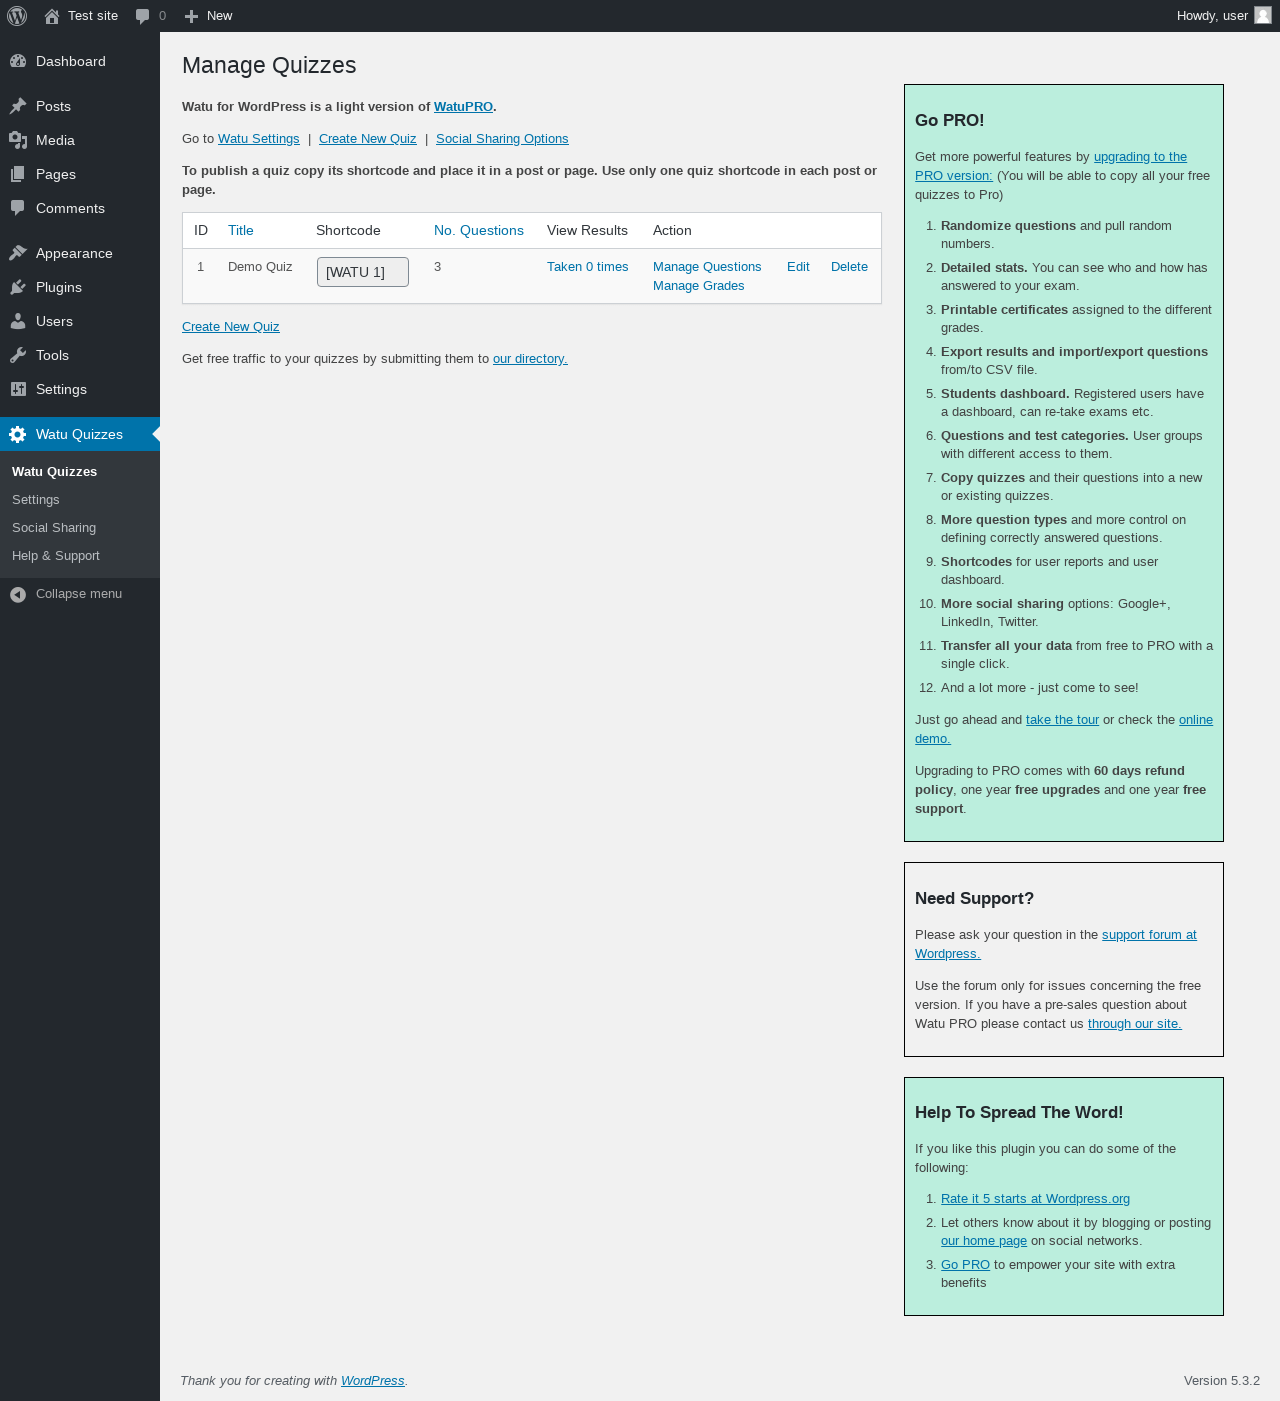Open our home page link
This screenshot has width=1280, height=1401.
pos(984,1240)
